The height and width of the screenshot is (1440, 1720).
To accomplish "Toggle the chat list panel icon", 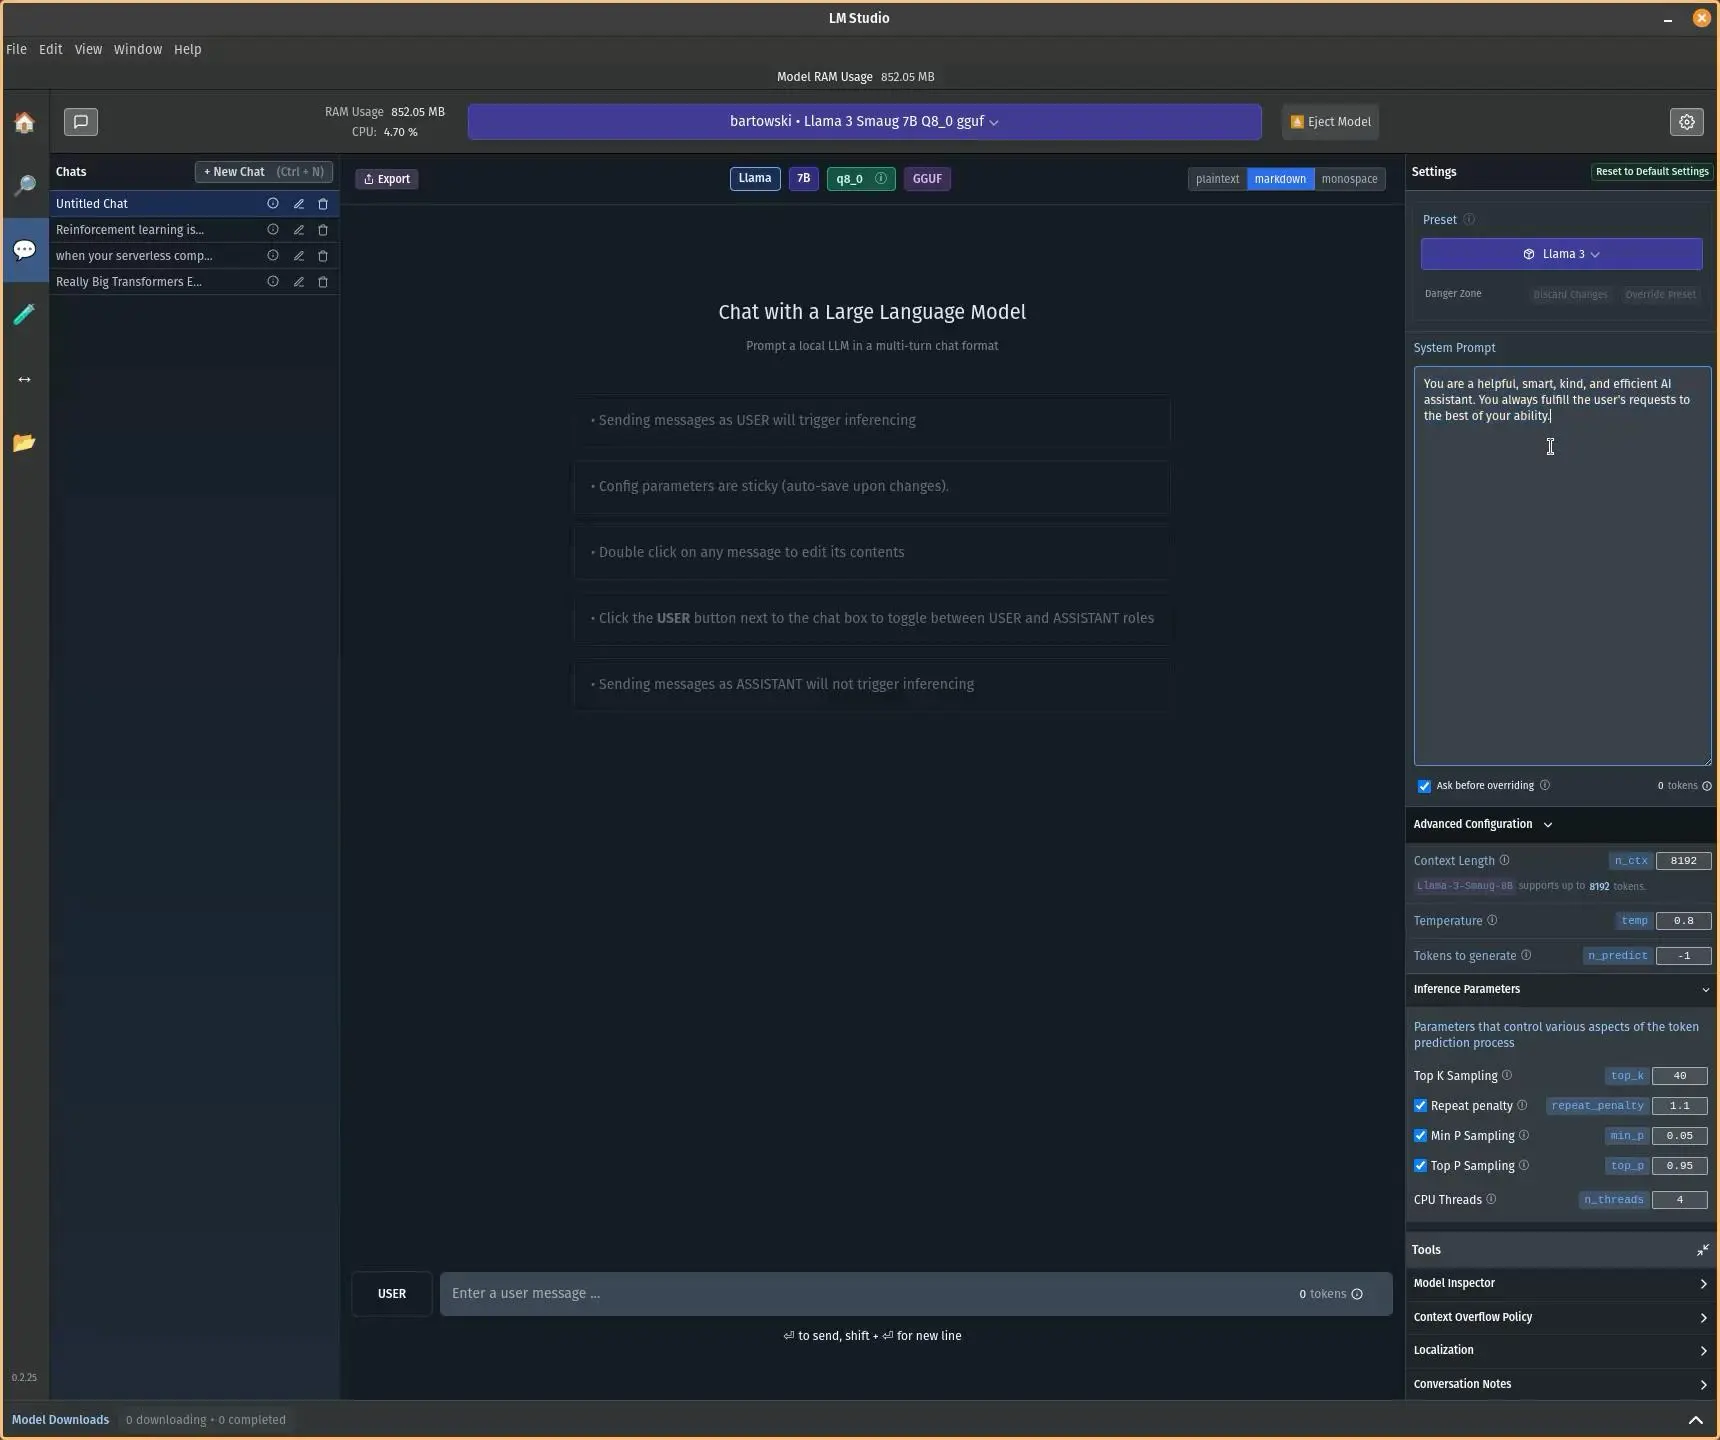I will tap(81, 122).
